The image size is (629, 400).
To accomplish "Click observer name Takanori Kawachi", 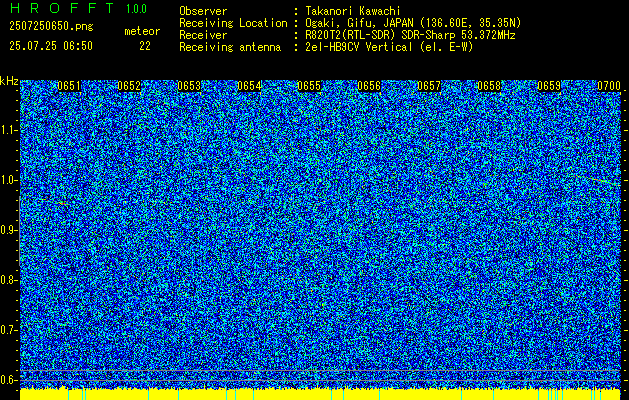I will point(353,11).
